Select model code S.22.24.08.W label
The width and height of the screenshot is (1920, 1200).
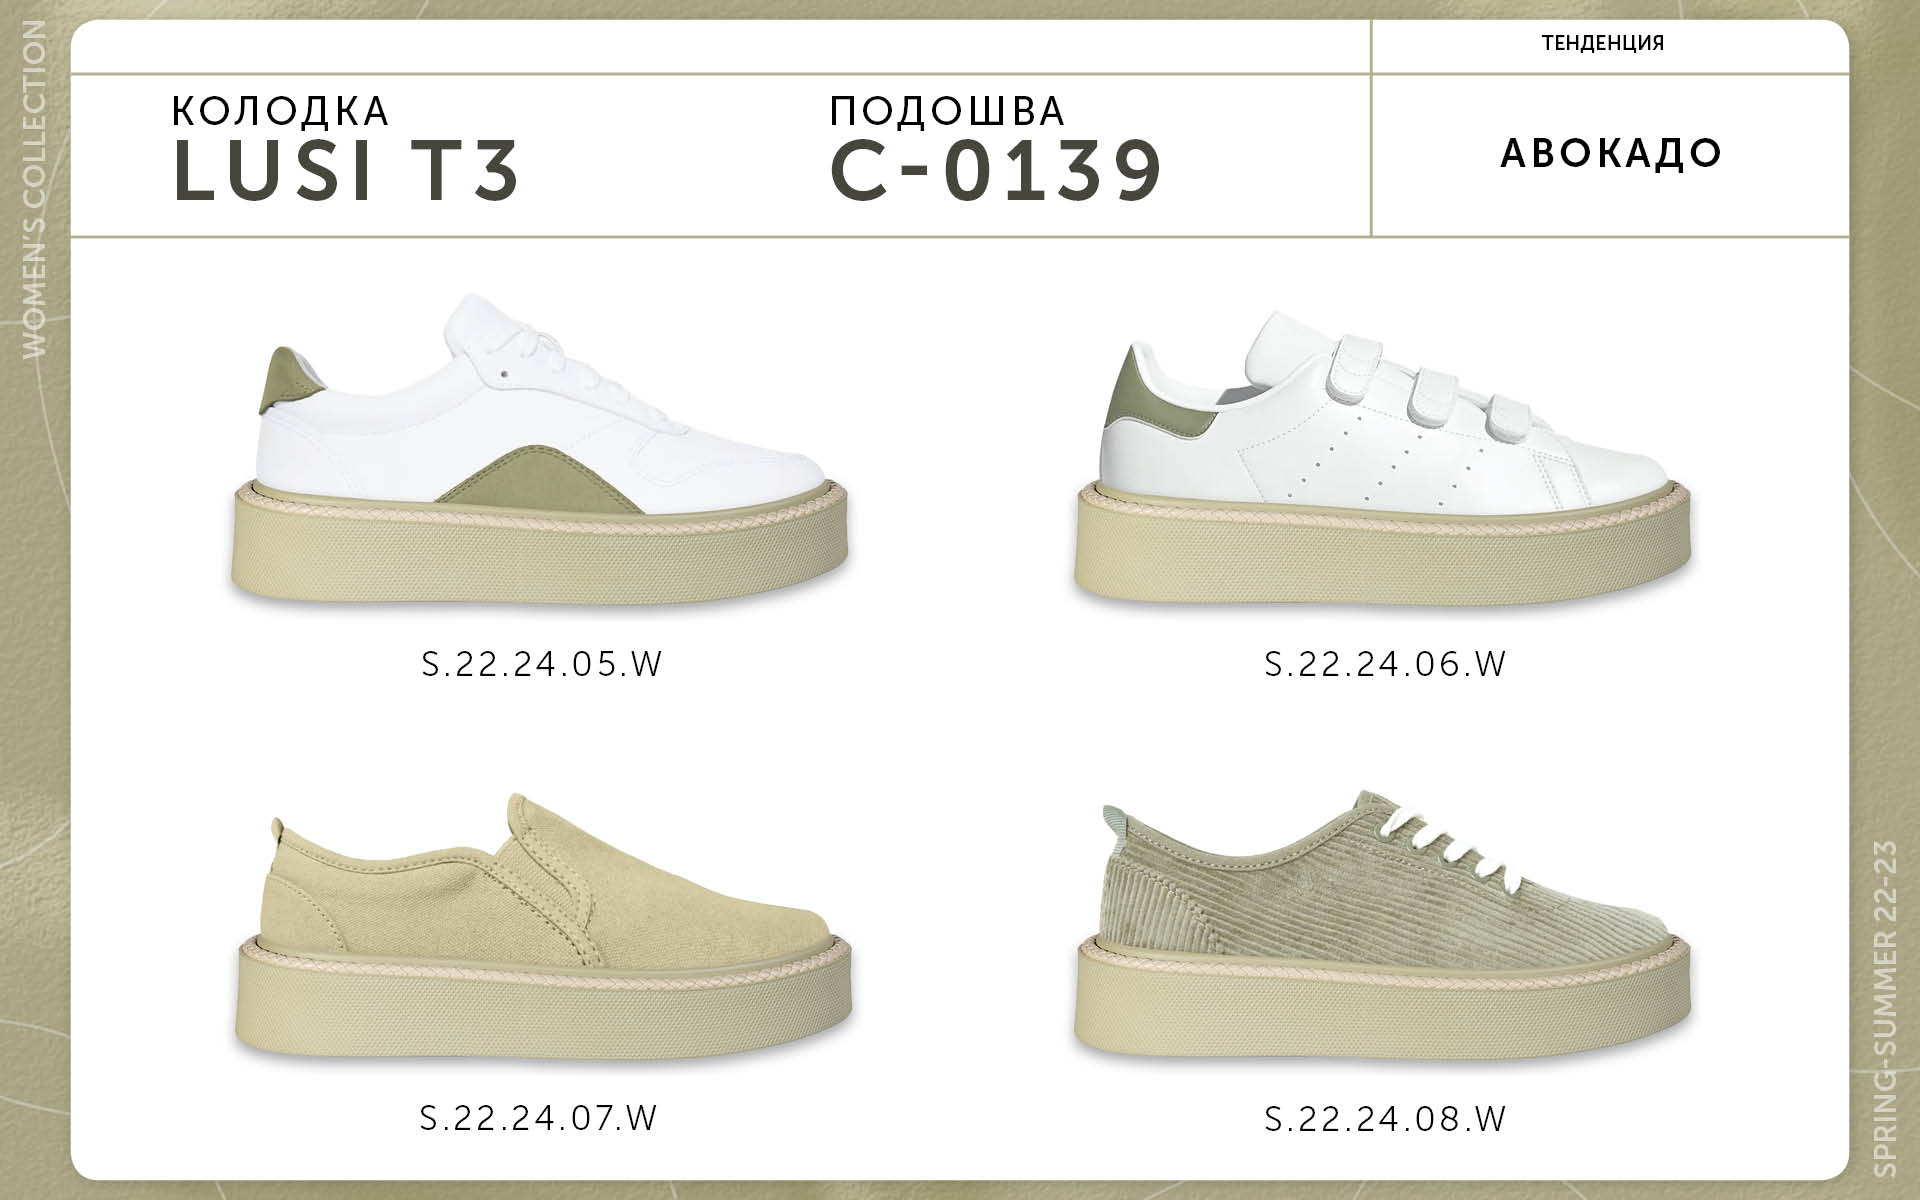(x=1385, y=1117)
